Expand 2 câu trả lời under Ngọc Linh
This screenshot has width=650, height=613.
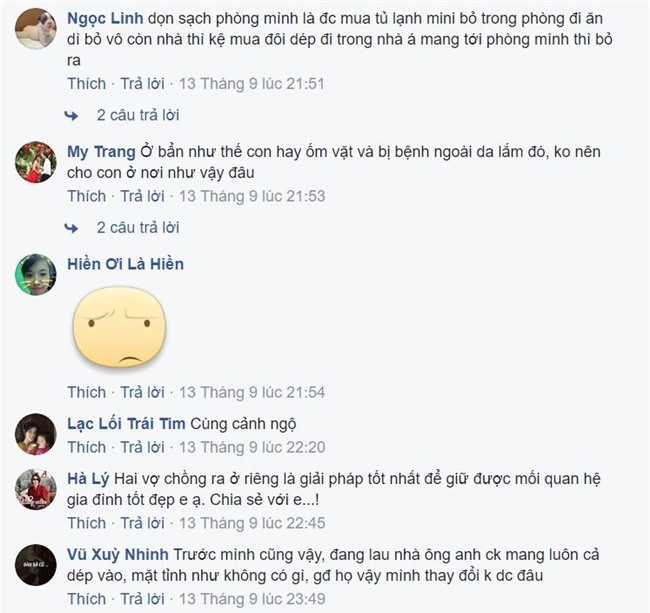[x=138, y=115]
